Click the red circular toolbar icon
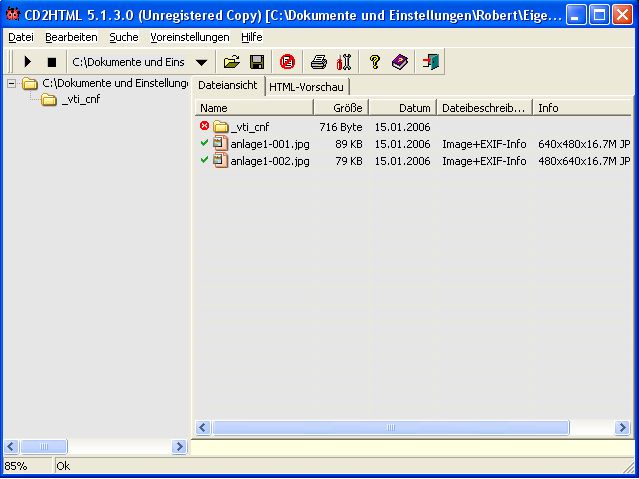Image resolution: width=639 pixels, height=479 pixels. coord(288,62)
